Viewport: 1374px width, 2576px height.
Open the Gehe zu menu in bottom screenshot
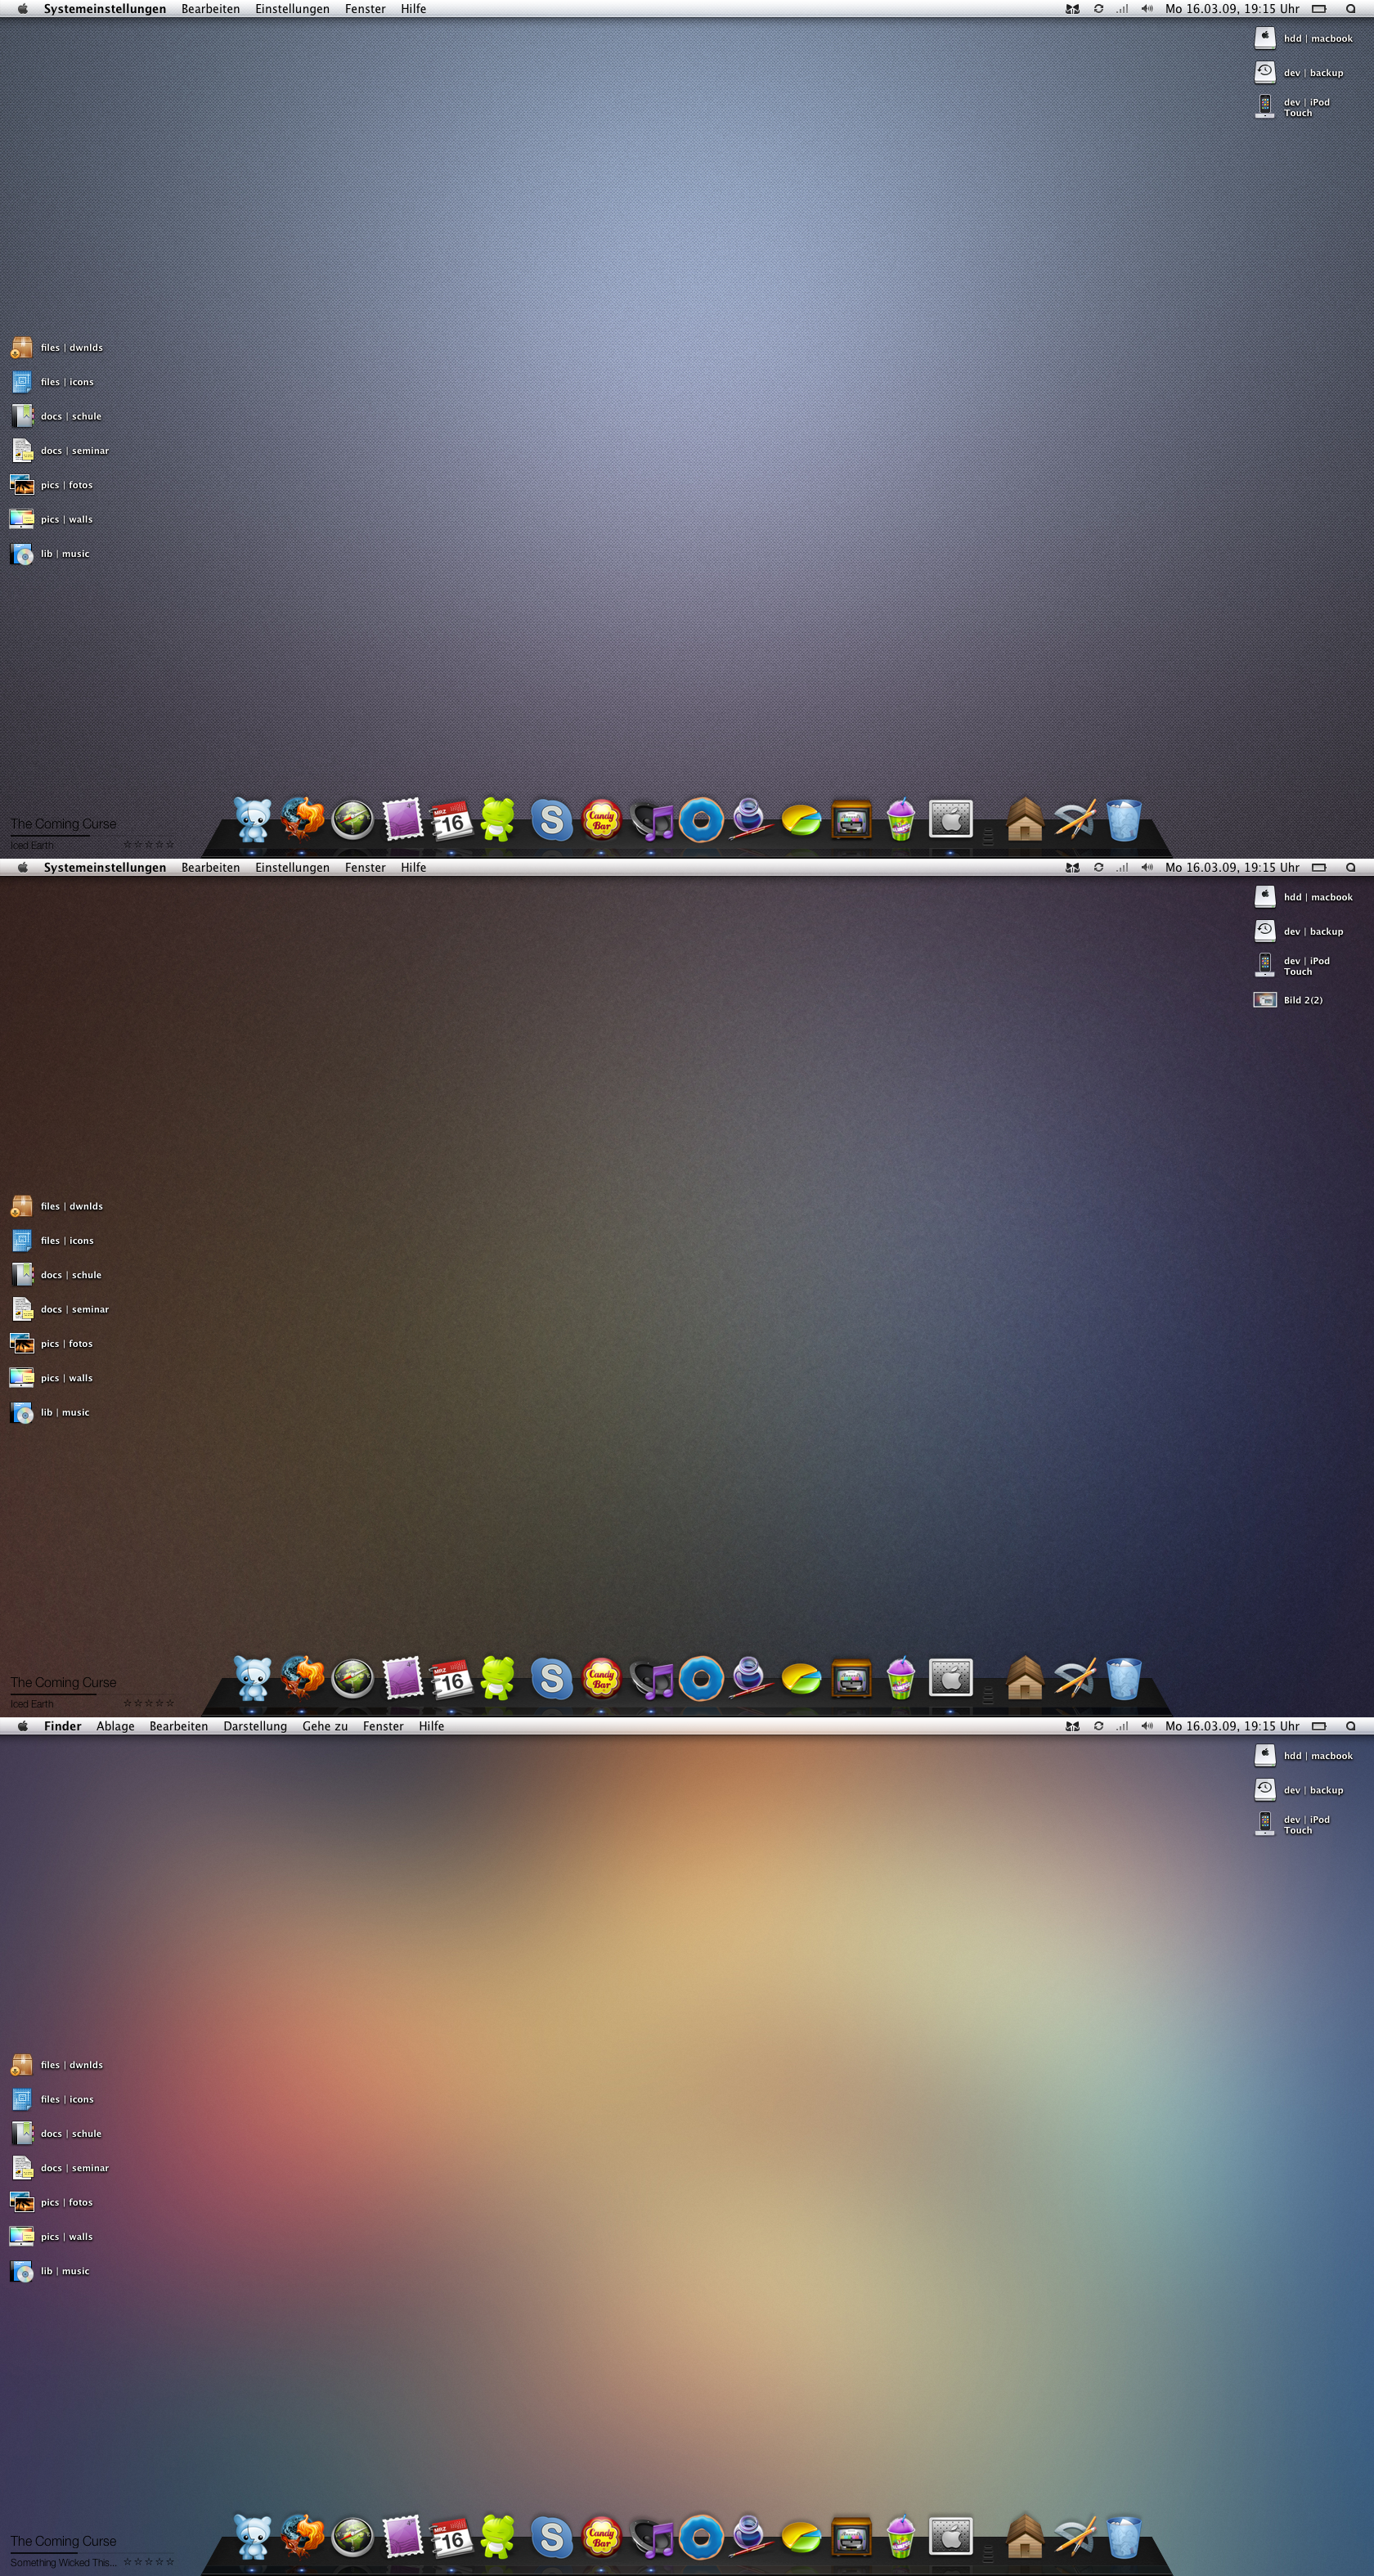(325, 1726)
